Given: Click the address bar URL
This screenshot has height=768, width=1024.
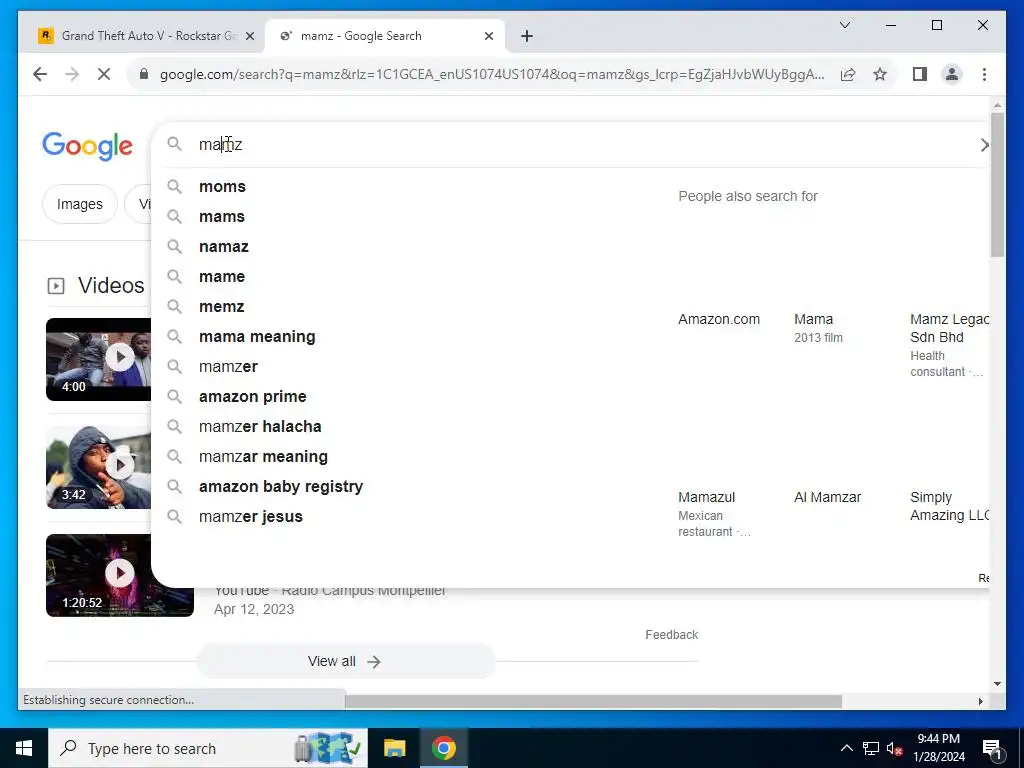Looking at the screenshot, I should (x=491, y=74).
